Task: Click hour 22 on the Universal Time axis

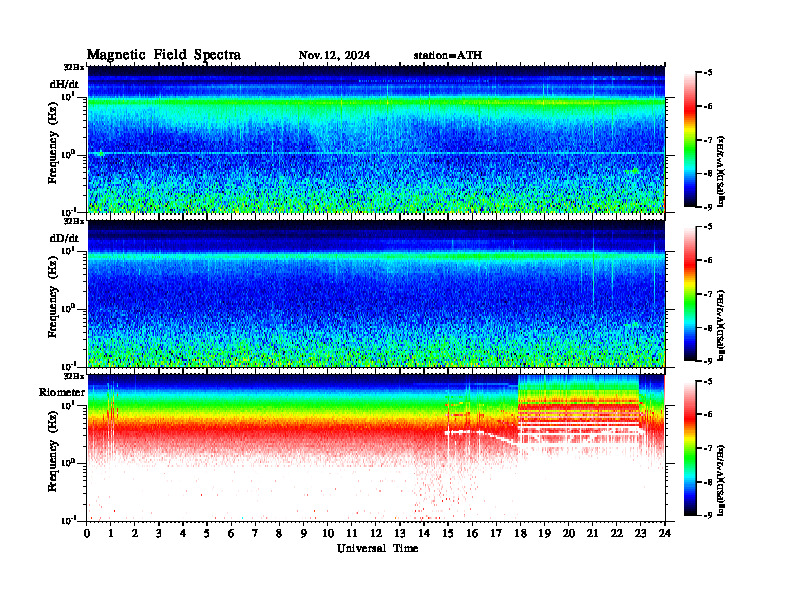Action: pyautogui.click(x=617, y=534)
